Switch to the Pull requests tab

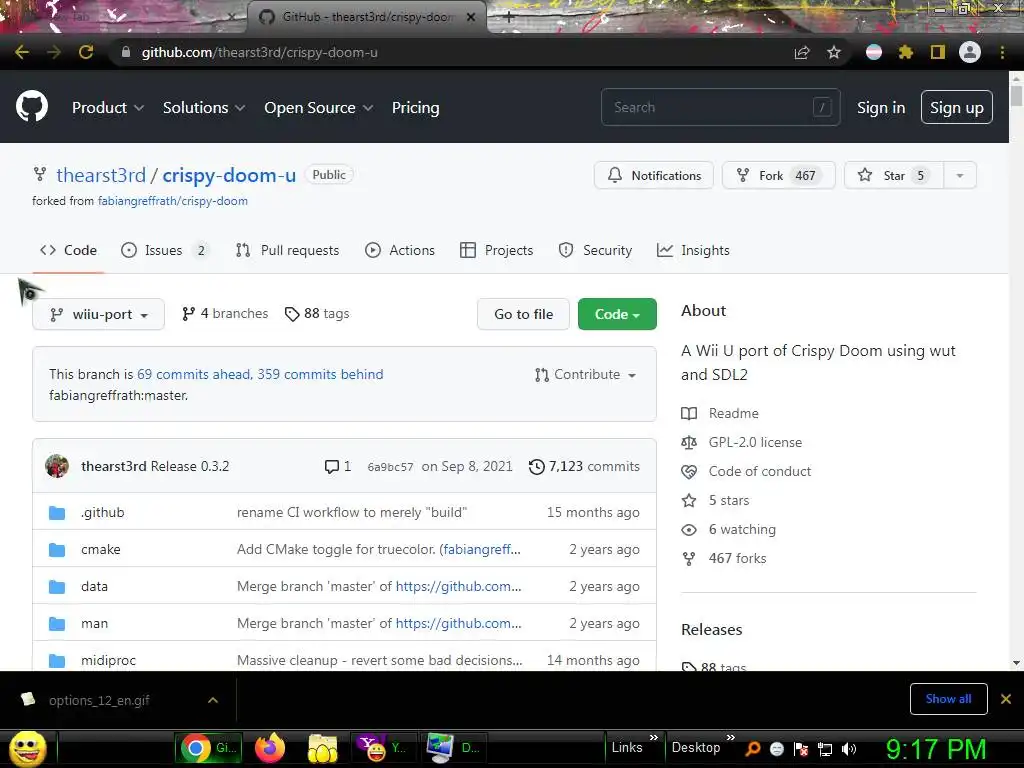(287, 250)
